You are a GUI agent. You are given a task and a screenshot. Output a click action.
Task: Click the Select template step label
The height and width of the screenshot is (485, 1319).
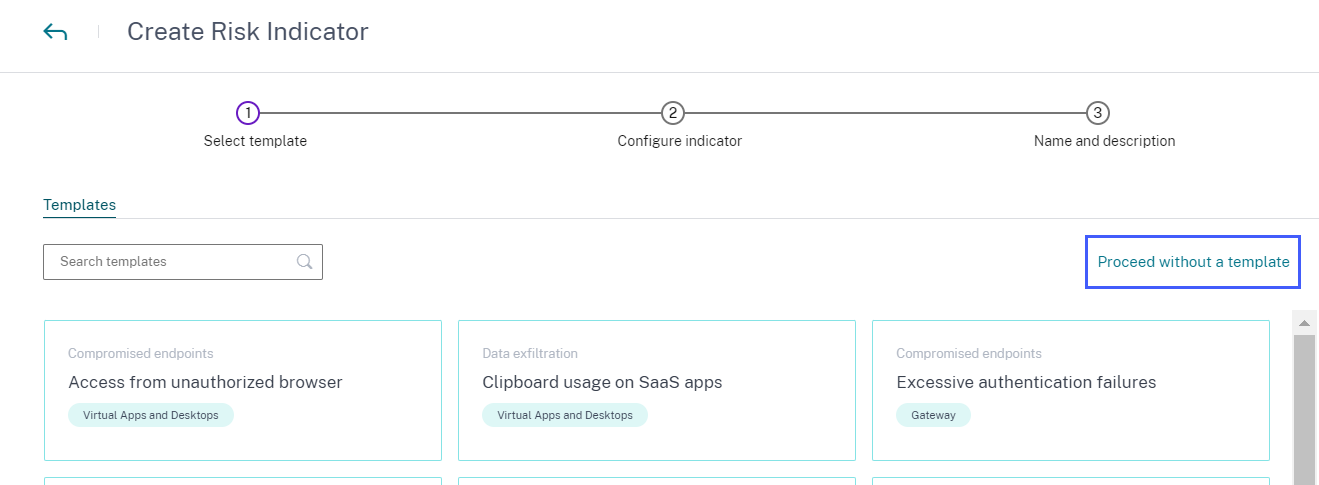tap(255, 141)
